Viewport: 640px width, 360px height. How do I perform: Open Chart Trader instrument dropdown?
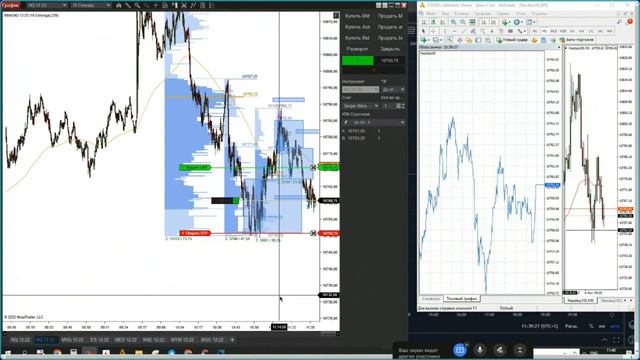pos(361,89)
